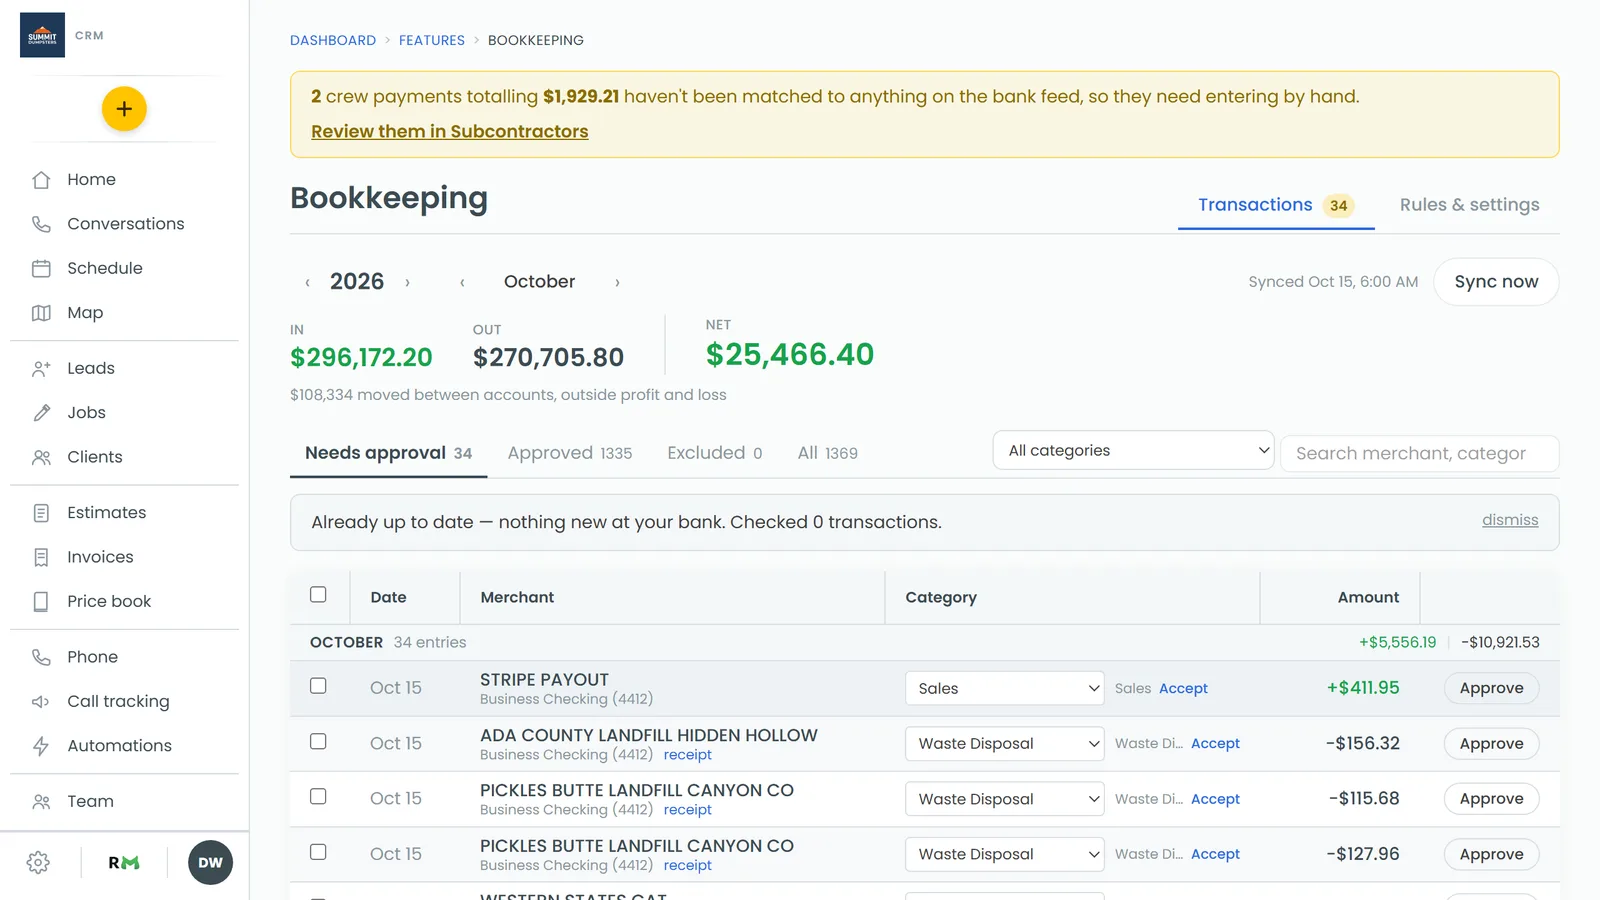Open category dropdown for the -$115.68 row
The width and height of the screenshot is (1600, 900).
point(1005,799)
